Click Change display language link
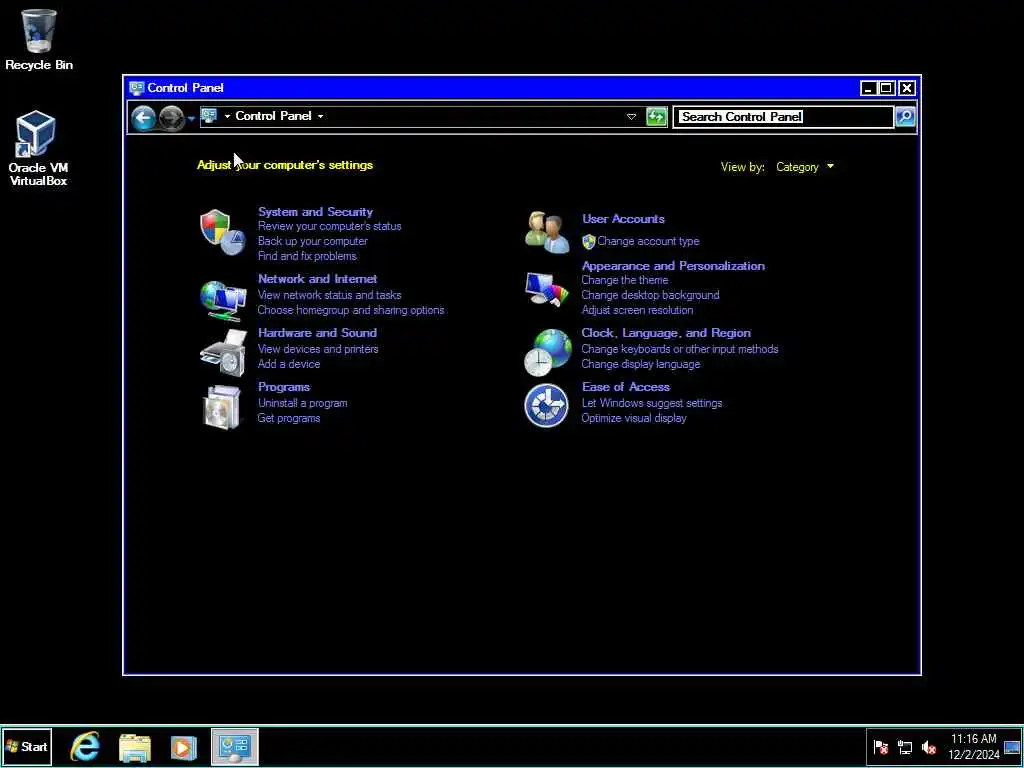Viewport: 1024px width, 768px height. 641,364
